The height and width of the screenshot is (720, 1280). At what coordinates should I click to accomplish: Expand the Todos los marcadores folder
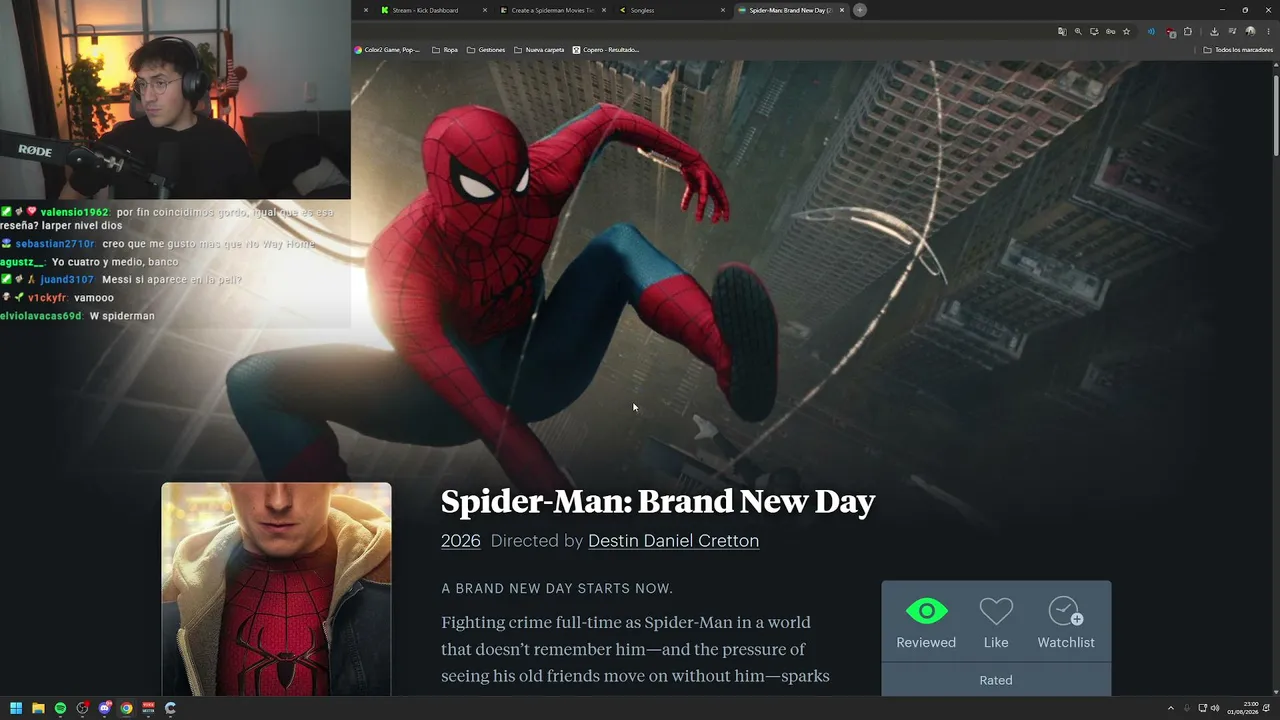click(1238, 49)
